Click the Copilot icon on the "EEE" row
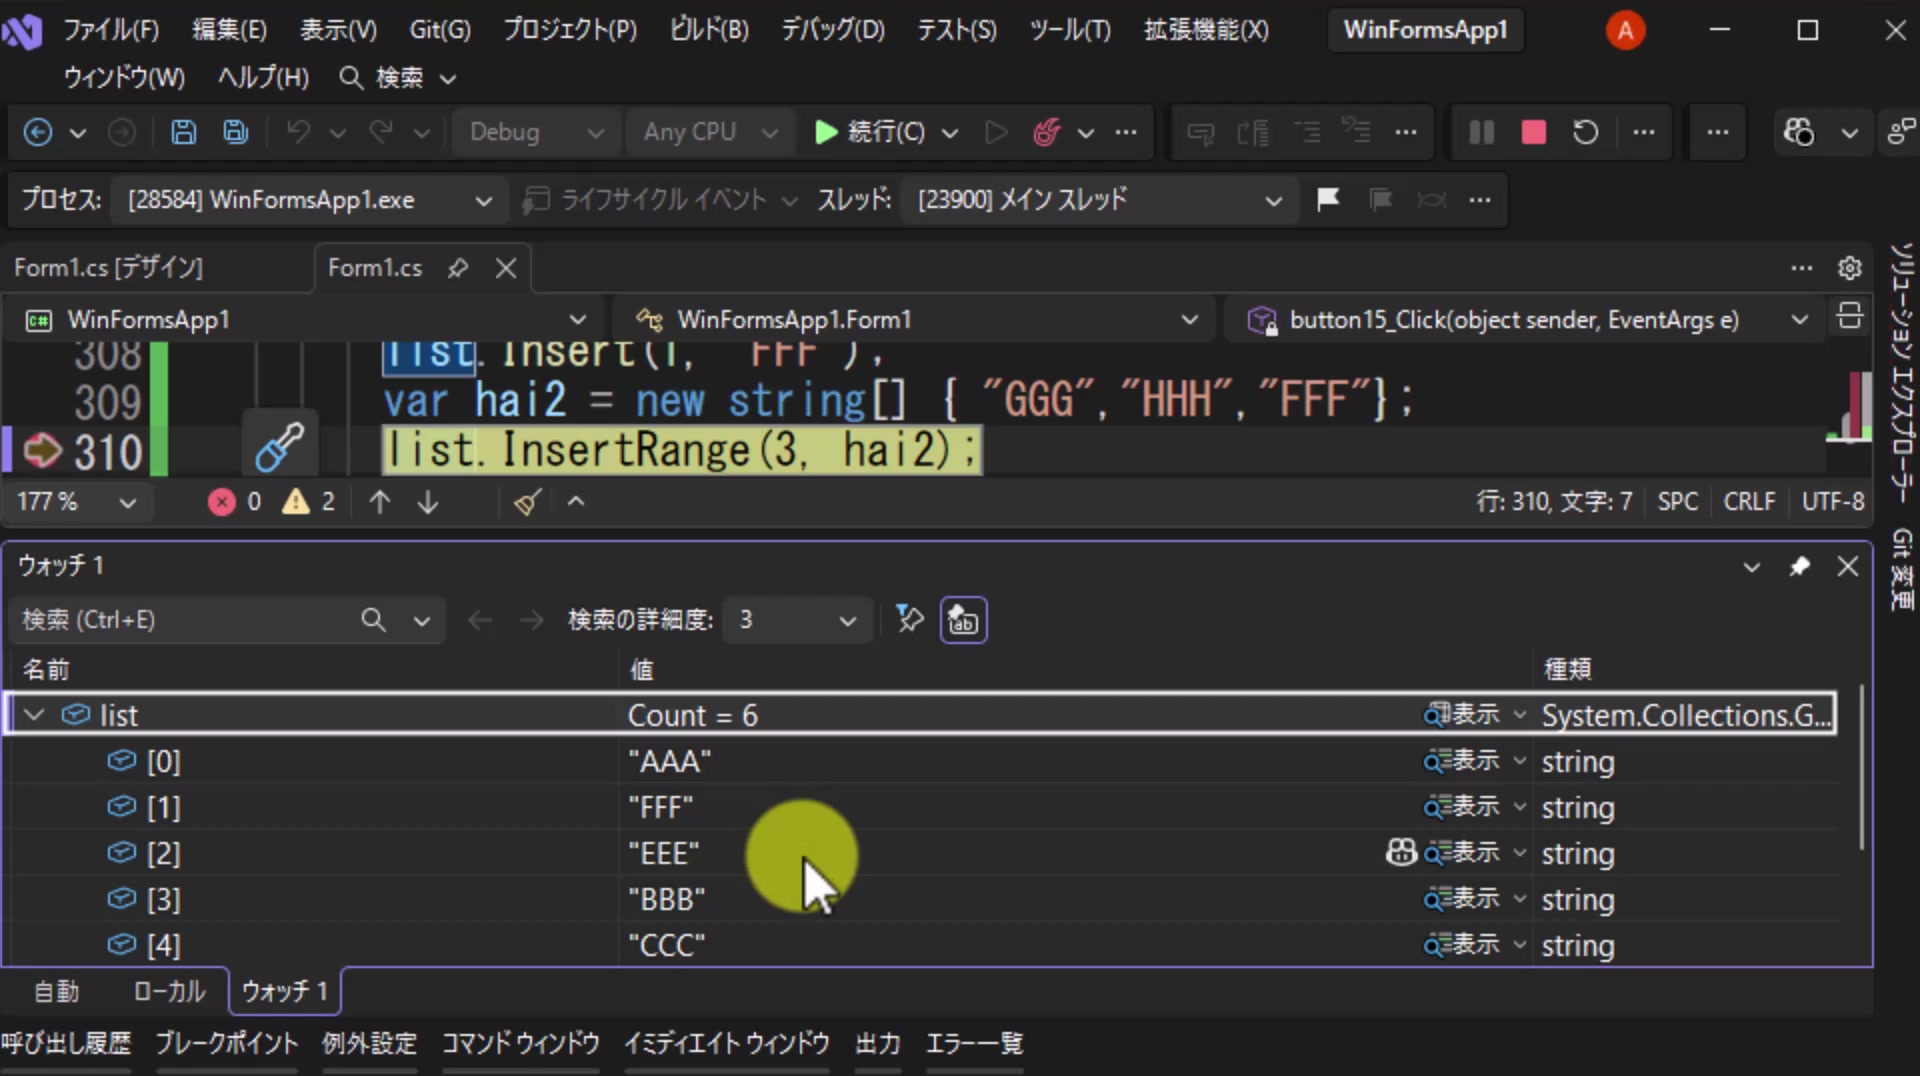Viewport: 1920px width, 1076px height. 1401,852
